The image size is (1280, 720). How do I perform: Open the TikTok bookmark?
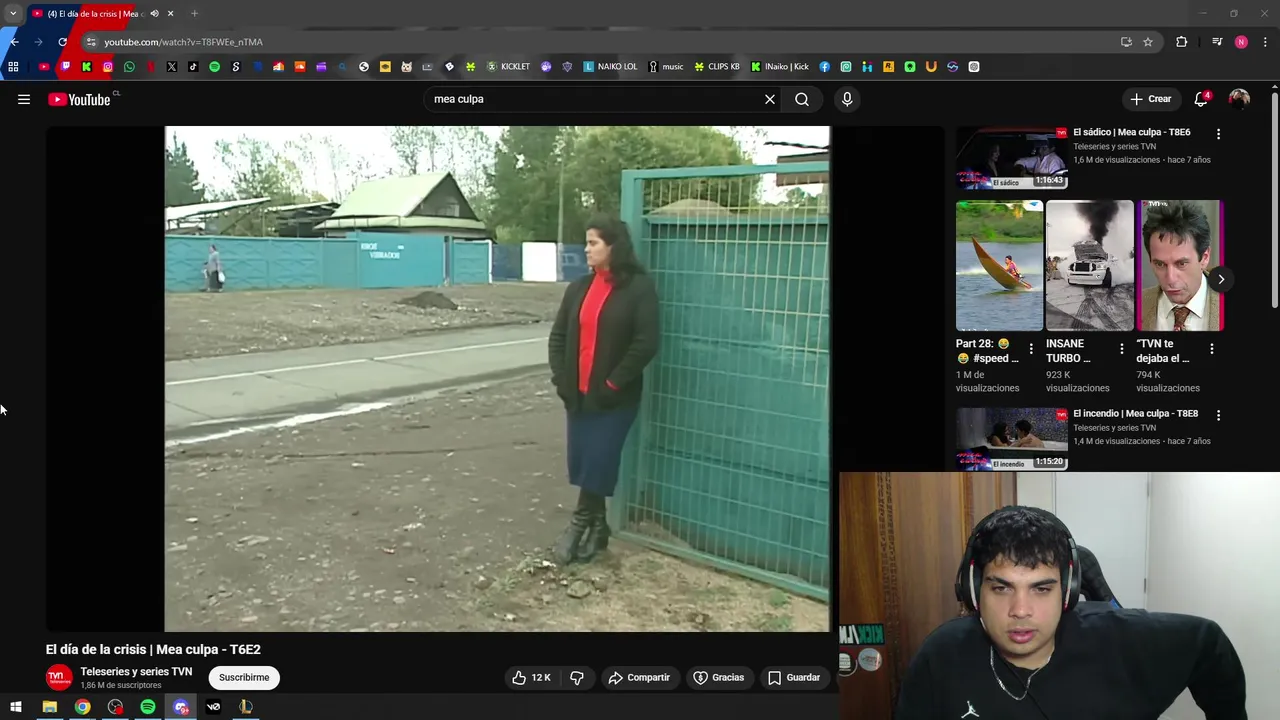click(193, 67)
